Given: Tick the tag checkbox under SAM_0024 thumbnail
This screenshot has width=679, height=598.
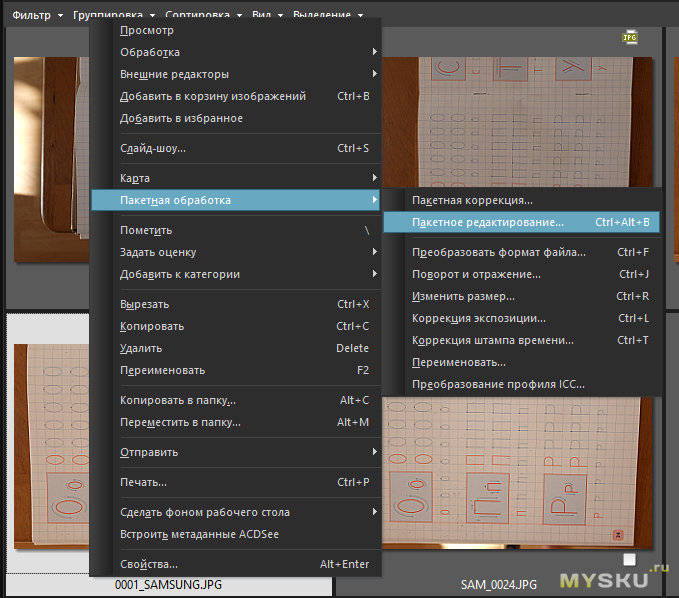Looking at the screenshot, I should pos(629,559).
